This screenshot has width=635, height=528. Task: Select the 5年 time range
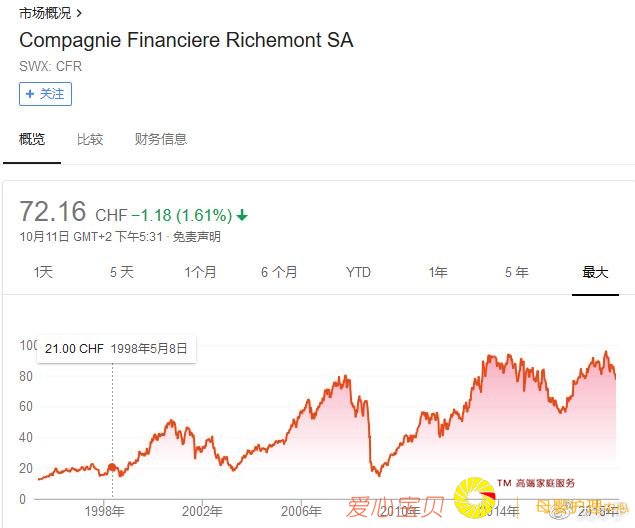(x=516, y=272)
